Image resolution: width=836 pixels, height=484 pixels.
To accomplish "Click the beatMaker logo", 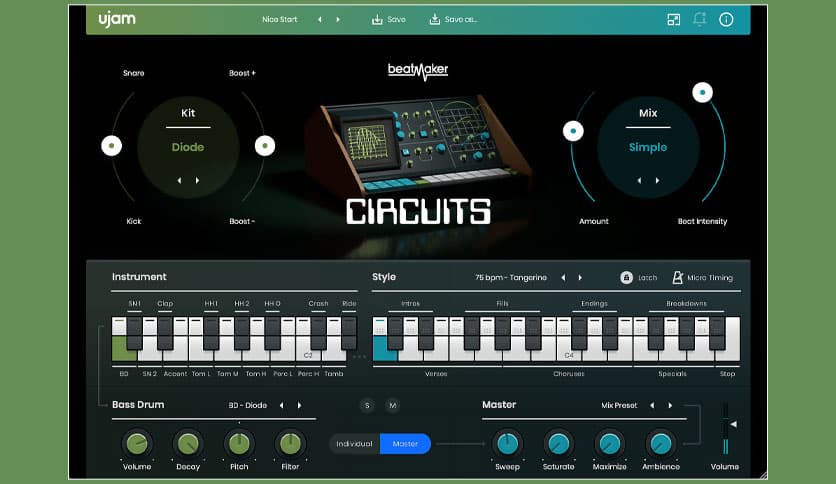I will click(x=418, y=70).
